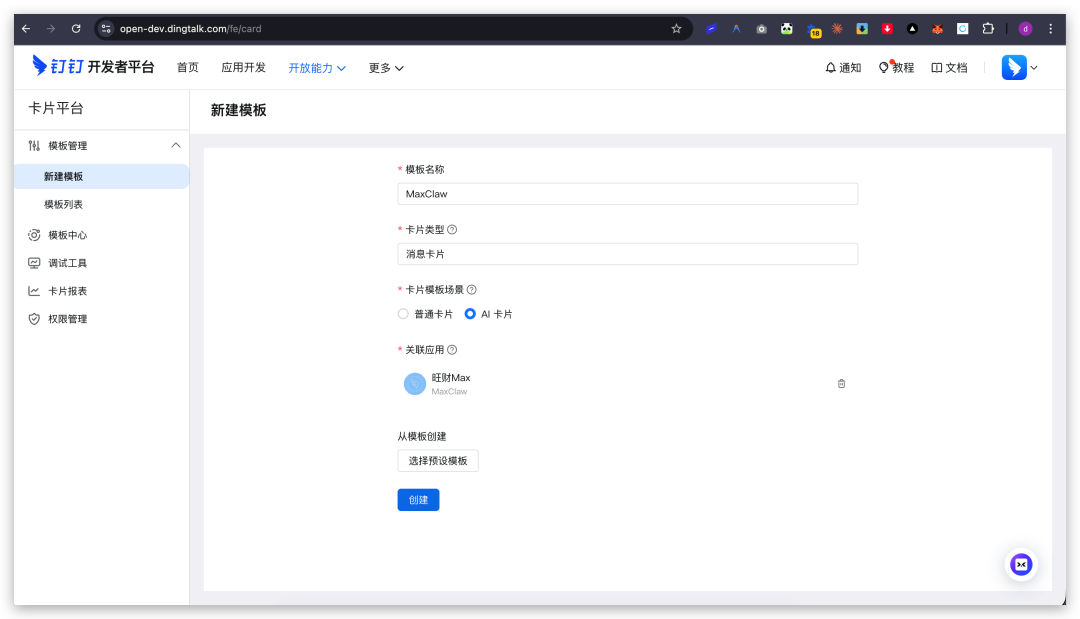Click help icon beside 卡片模板场景
This screenshot has height=619, width=1080.
pyautogui.click(x=472, y=290)
